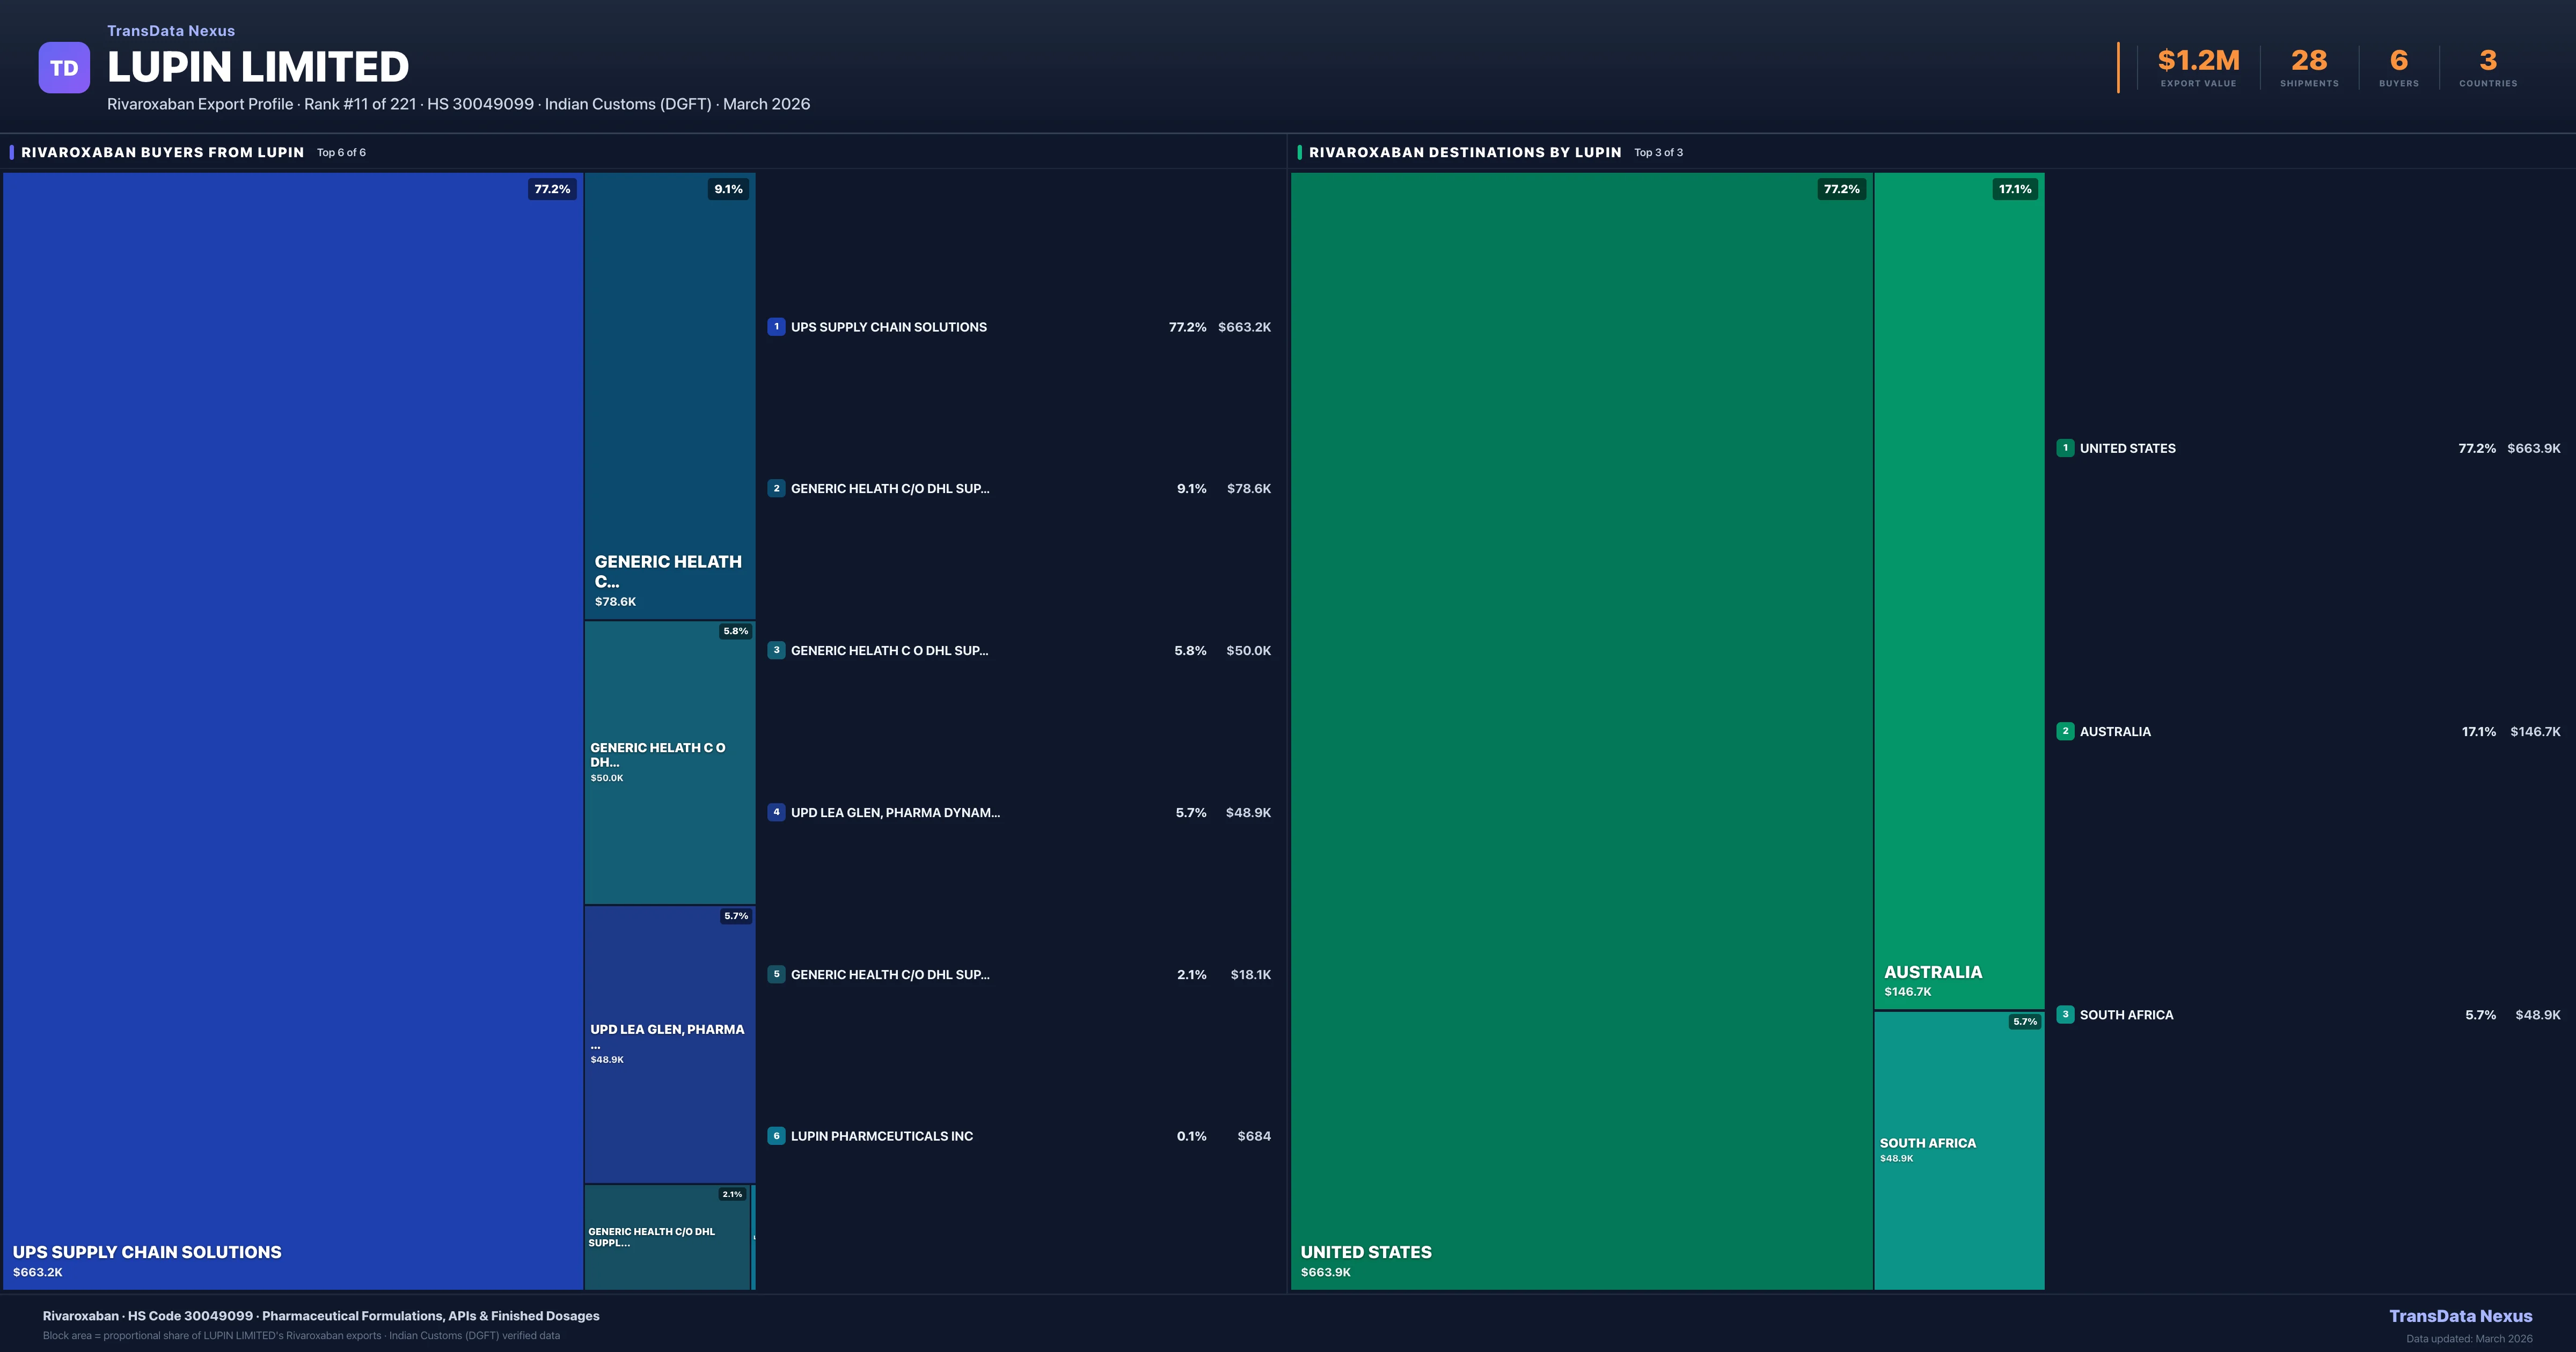Select the UPS Supply Chain Solutions treemap block
Viewport: 2576px width, 1352px height.
click(293, 730)
